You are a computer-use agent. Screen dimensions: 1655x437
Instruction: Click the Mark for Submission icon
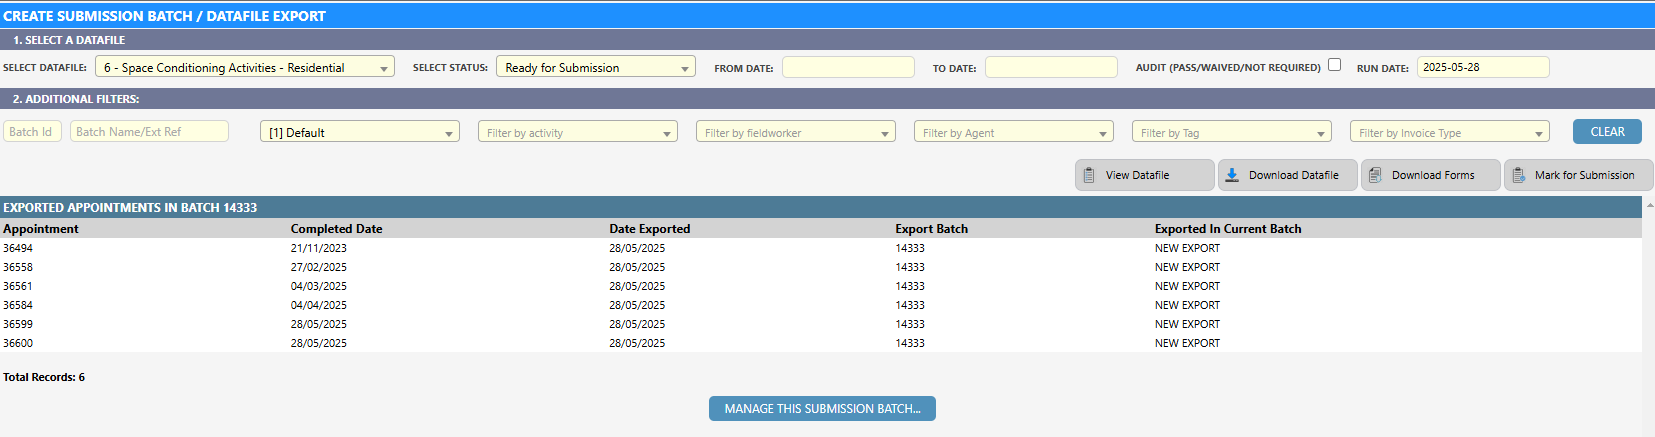(1518, 175)
